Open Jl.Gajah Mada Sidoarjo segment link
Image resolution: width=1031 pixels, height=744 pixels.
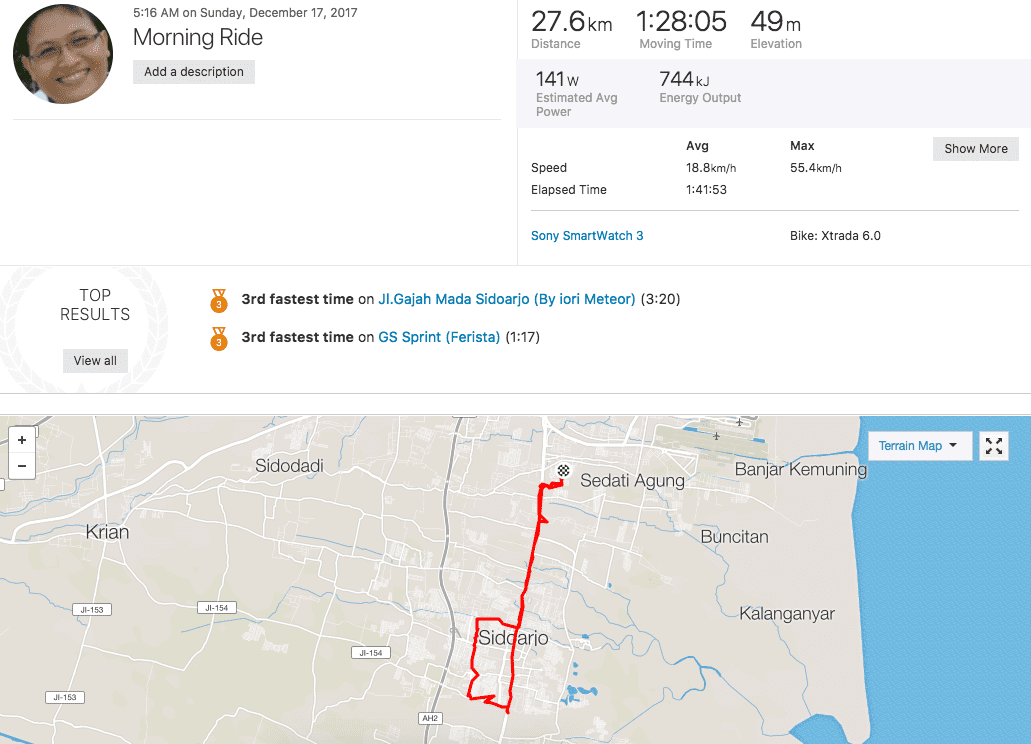(507, 299)
